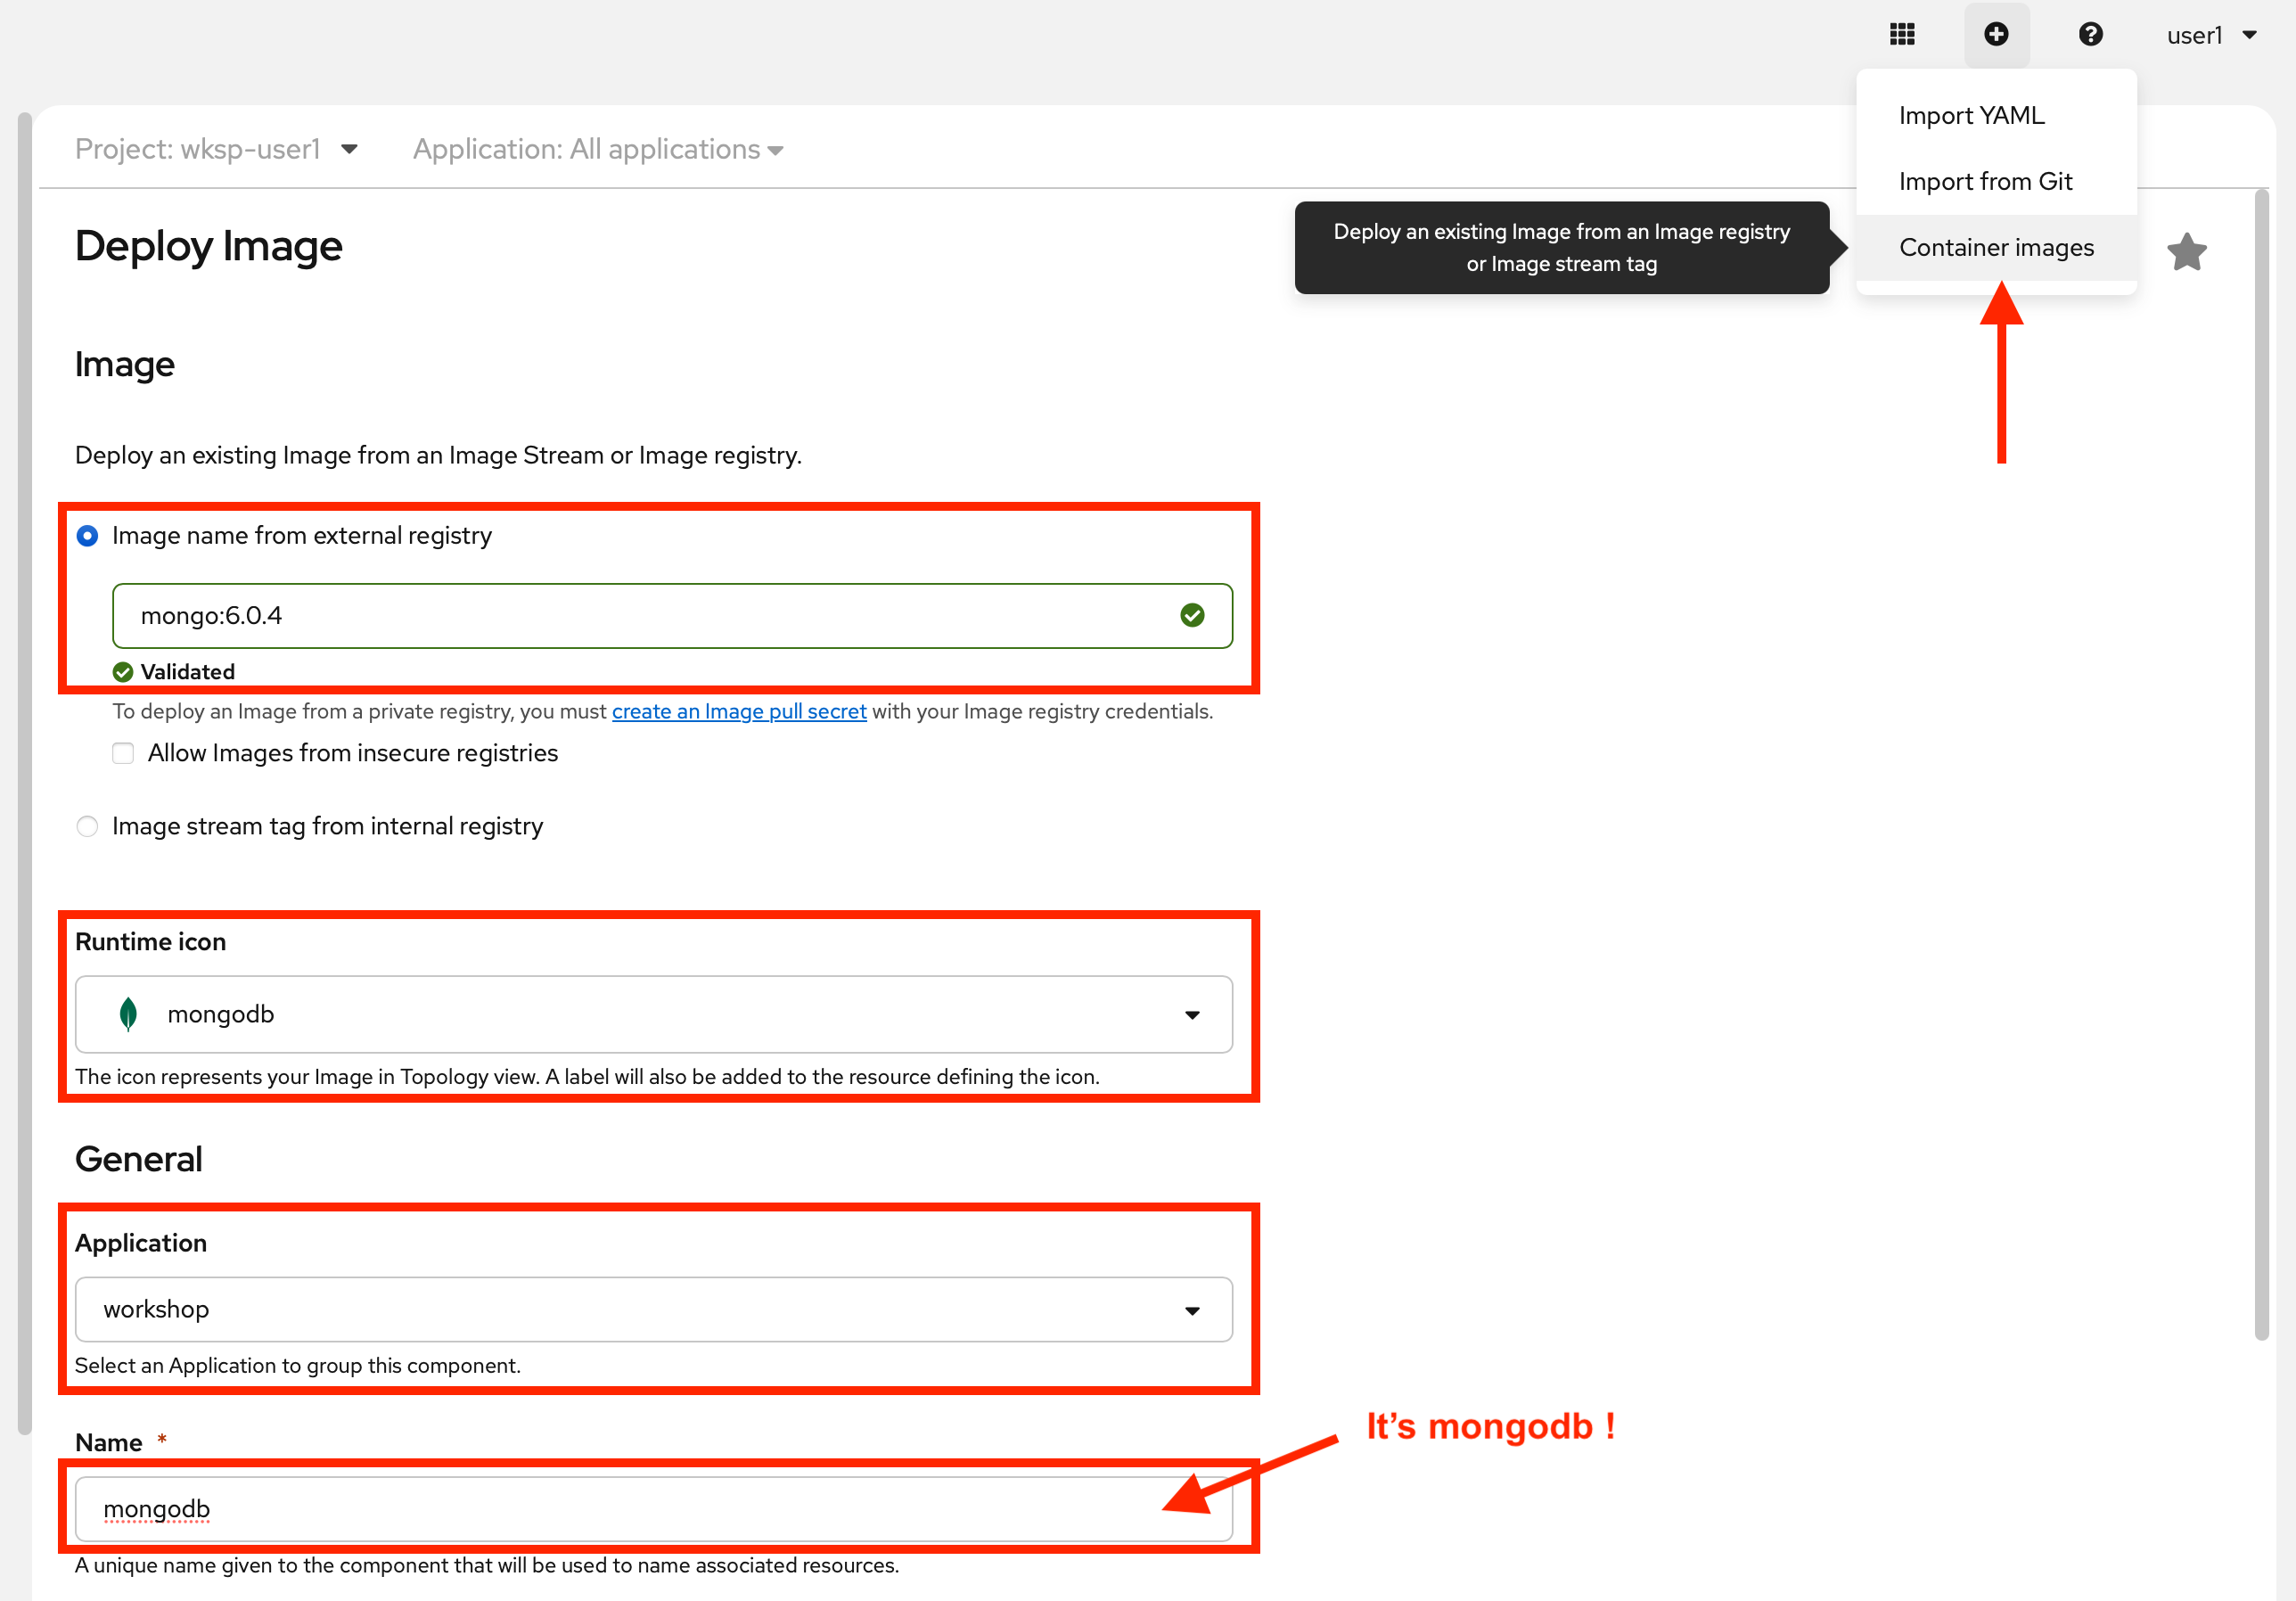Open the user1 account menu

[x=2211, y=35]
